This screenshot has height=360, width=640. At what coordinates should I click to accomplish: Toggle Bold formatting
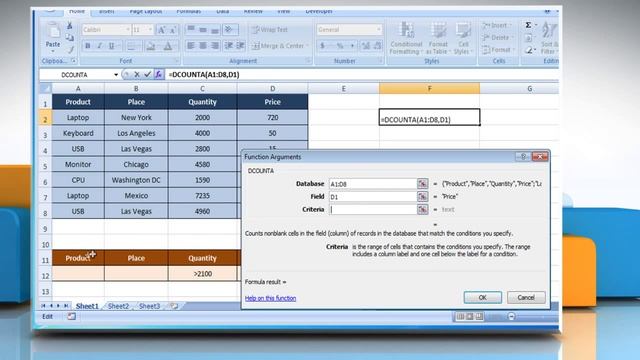pos(87,46)
